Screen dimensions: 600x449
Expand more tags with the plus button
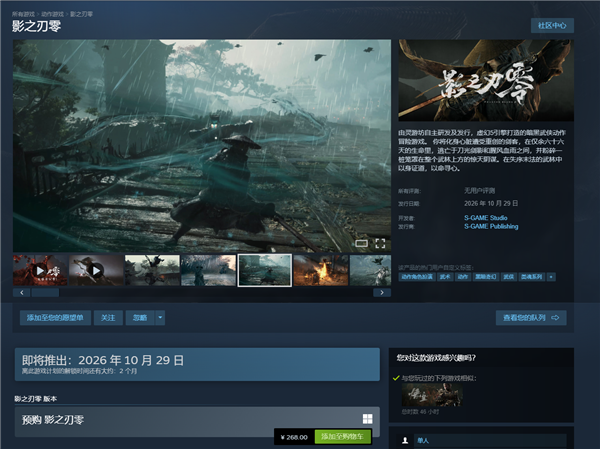point(551,277)
